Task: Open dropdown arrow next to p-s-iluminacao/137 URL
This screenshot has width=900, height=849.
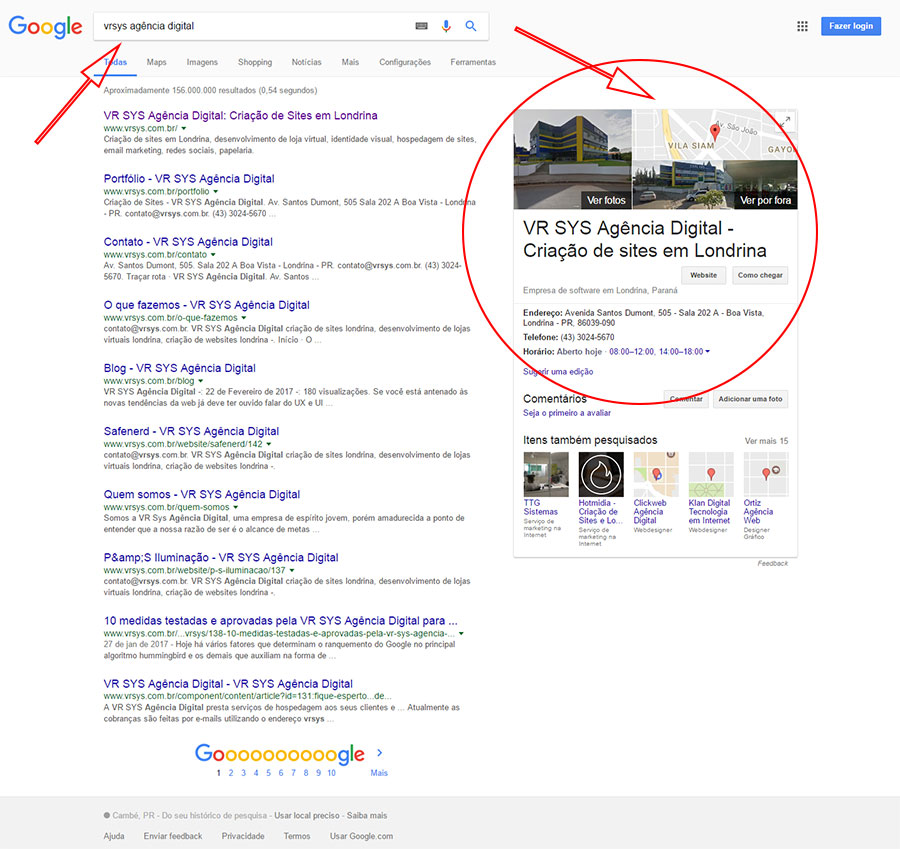Action: (292, 571)
